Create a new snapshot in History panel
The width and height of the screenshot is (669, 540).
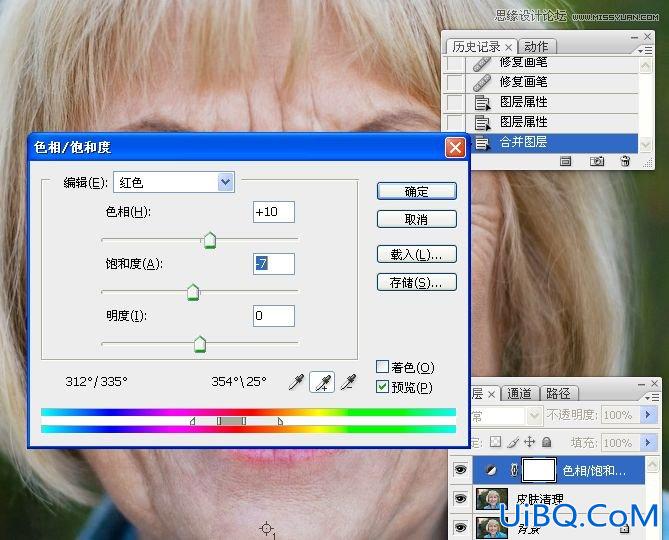596,161
